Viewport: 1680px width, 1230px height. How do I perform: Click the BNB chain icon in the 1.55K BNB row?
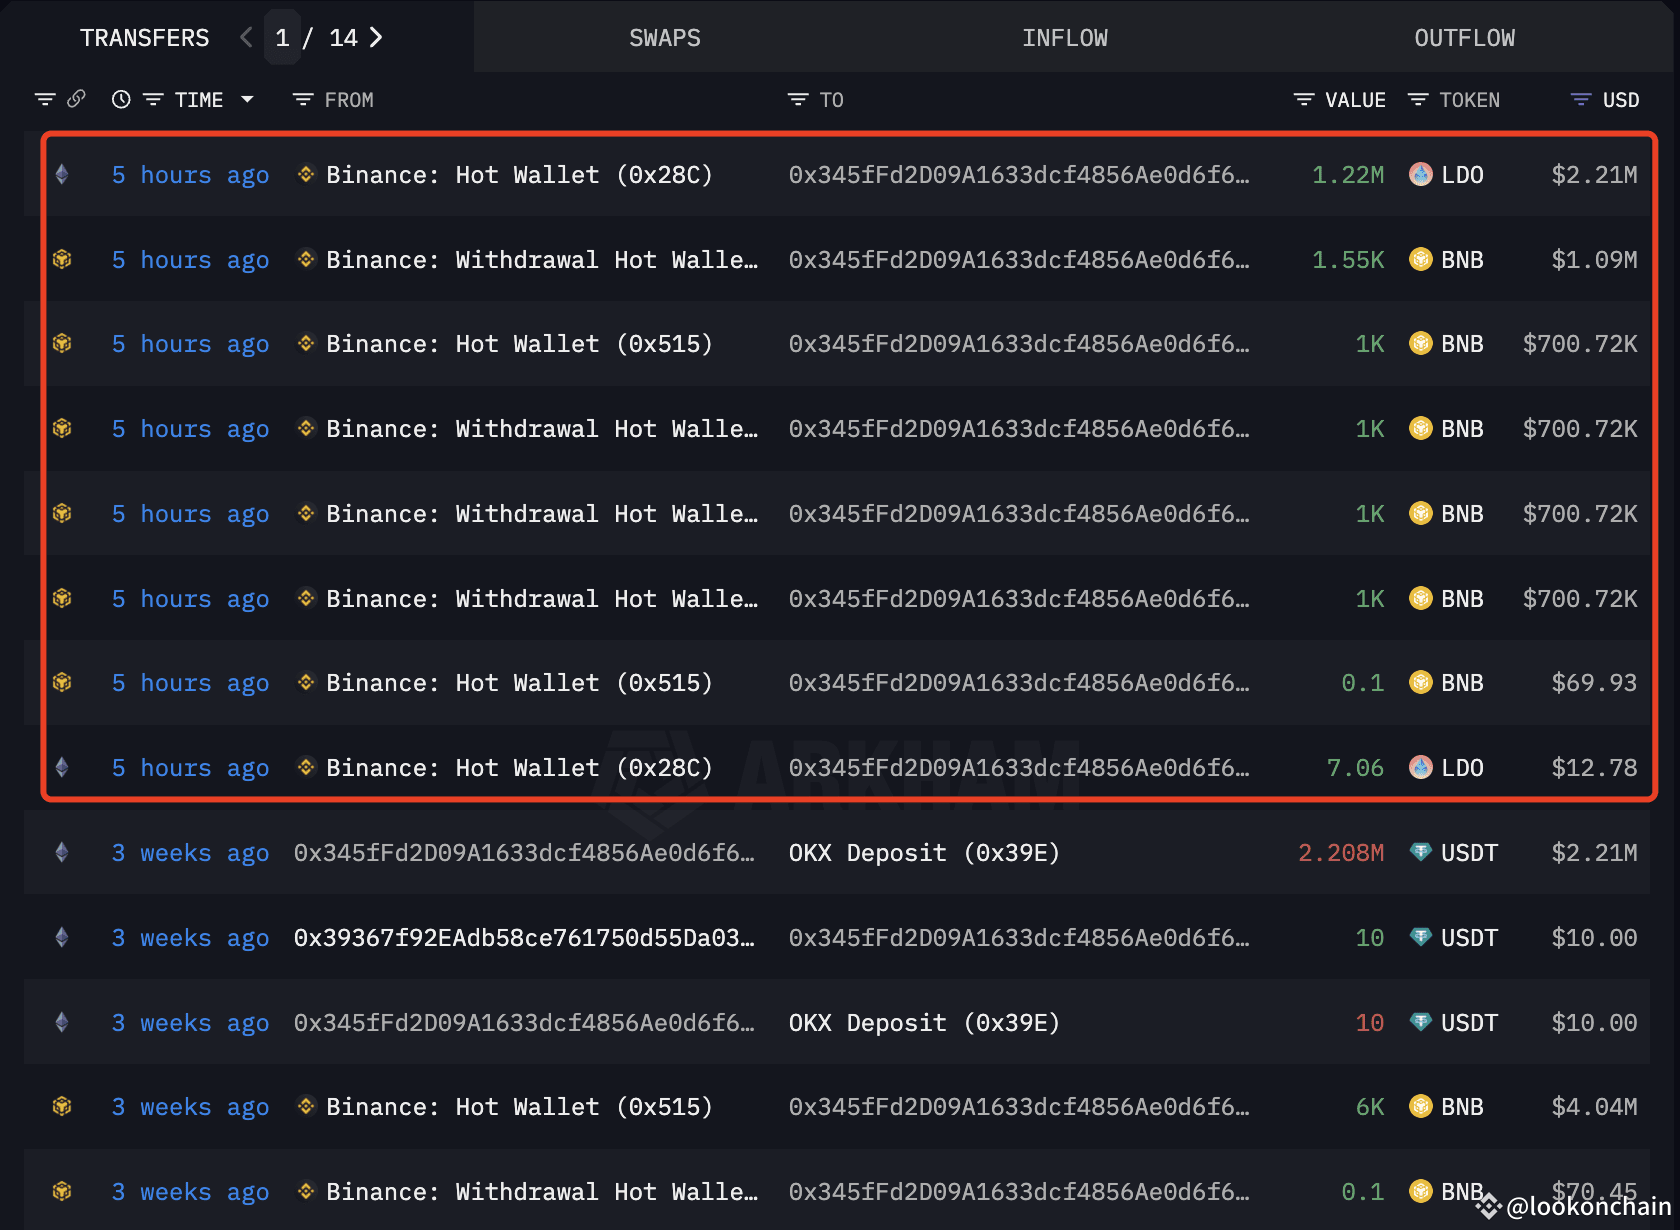coord(62,260)
